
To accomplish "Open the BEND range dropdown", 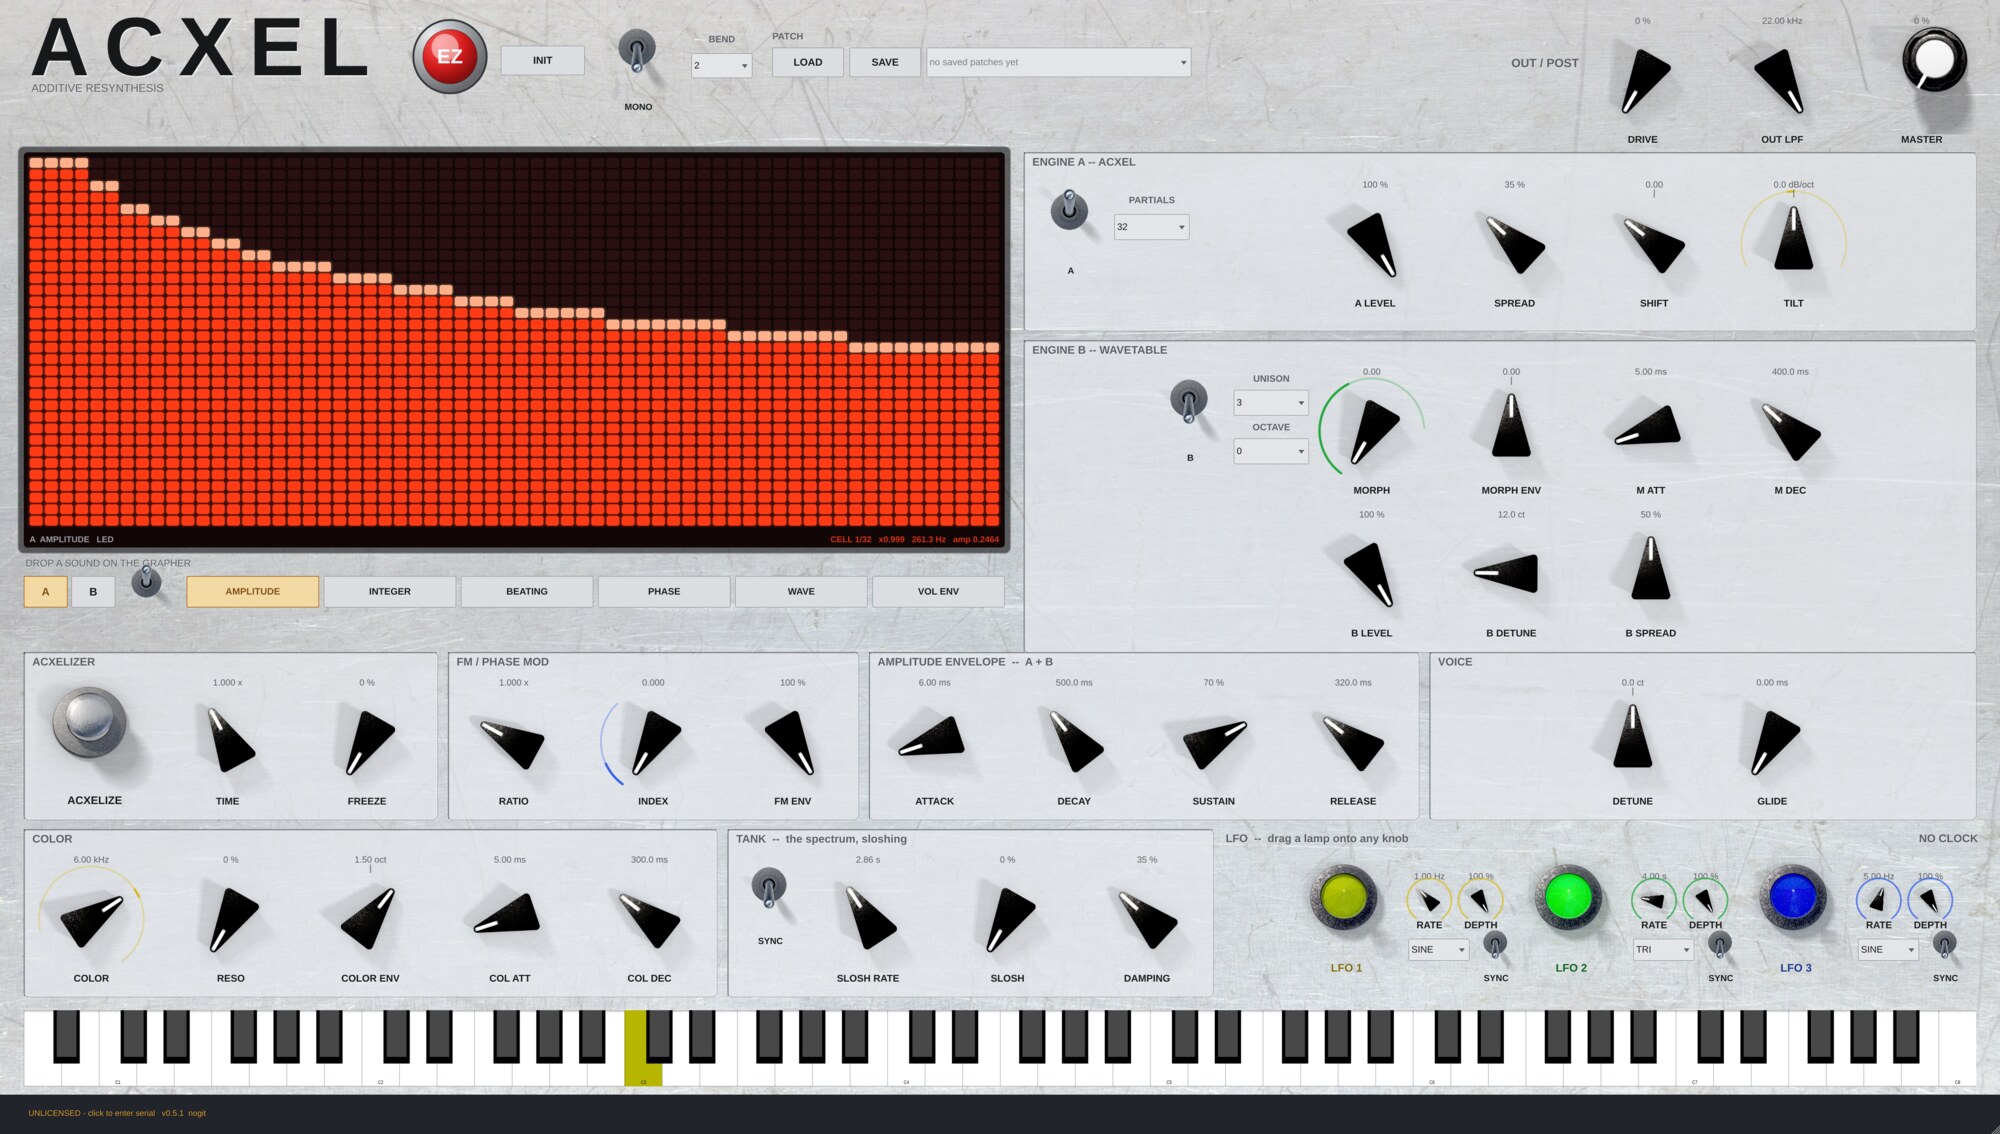I will point(721,66).
